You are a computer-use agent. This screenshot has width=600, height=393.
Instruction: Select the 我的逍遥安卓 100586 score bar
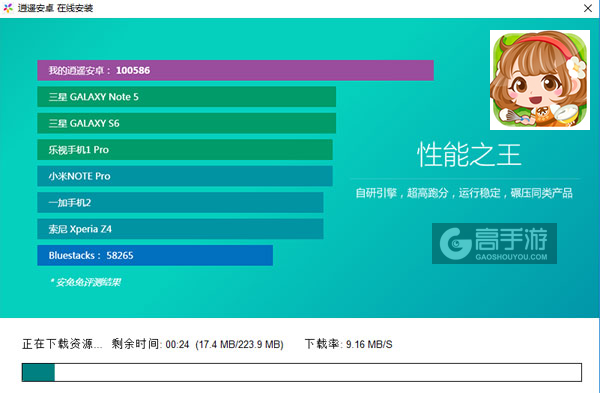[x=235, y=70]
